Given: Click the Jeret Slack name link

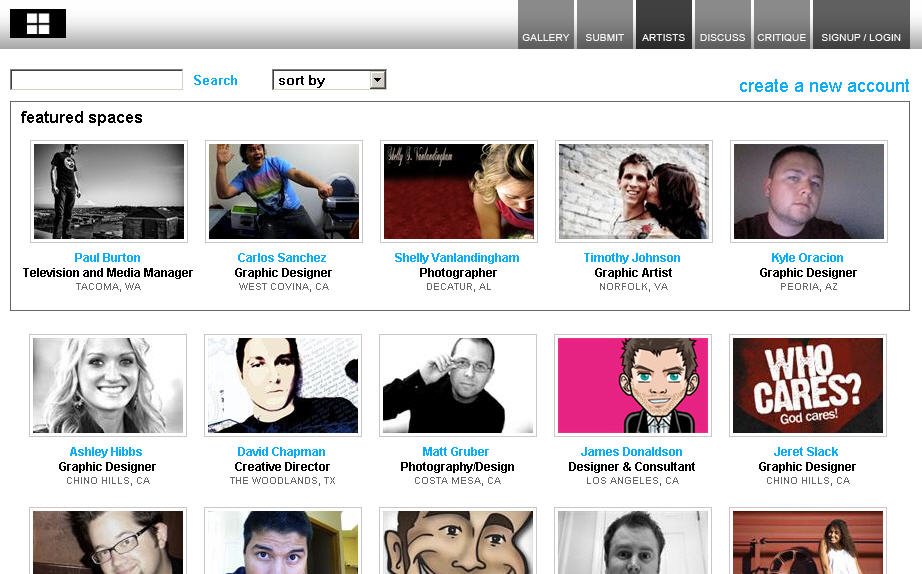Looking at the screenshot, I should tap(806, 452).
